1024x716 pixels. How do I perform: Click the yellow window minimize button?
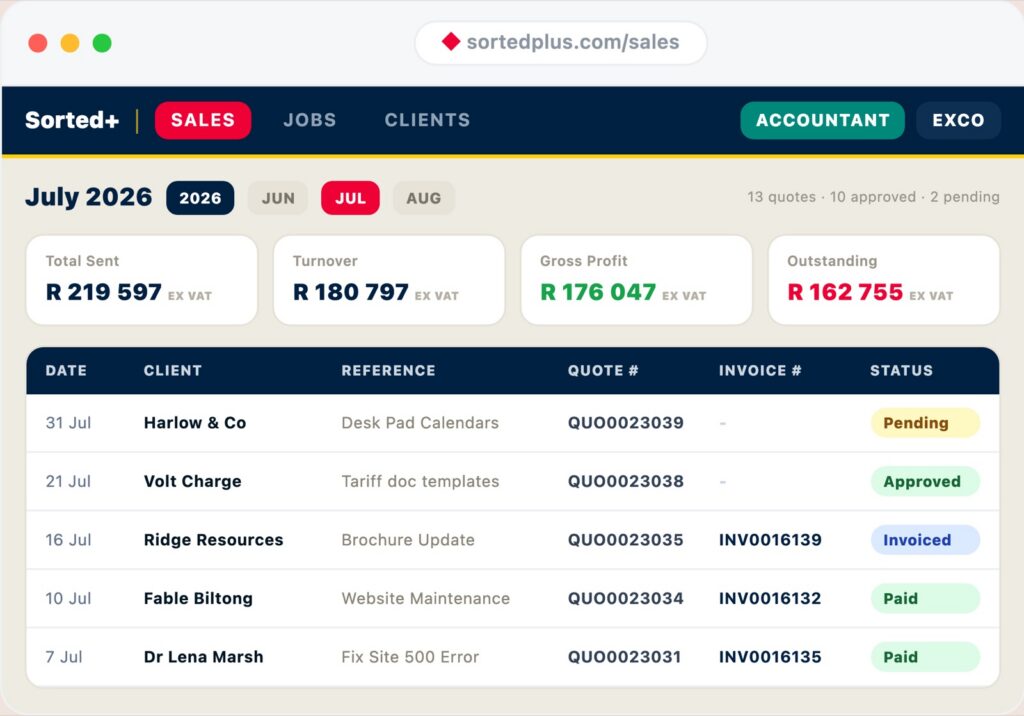70,43
